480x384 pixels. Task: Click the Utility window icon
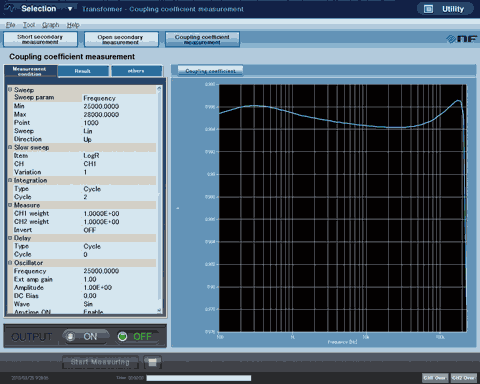[x=428, y=9]
